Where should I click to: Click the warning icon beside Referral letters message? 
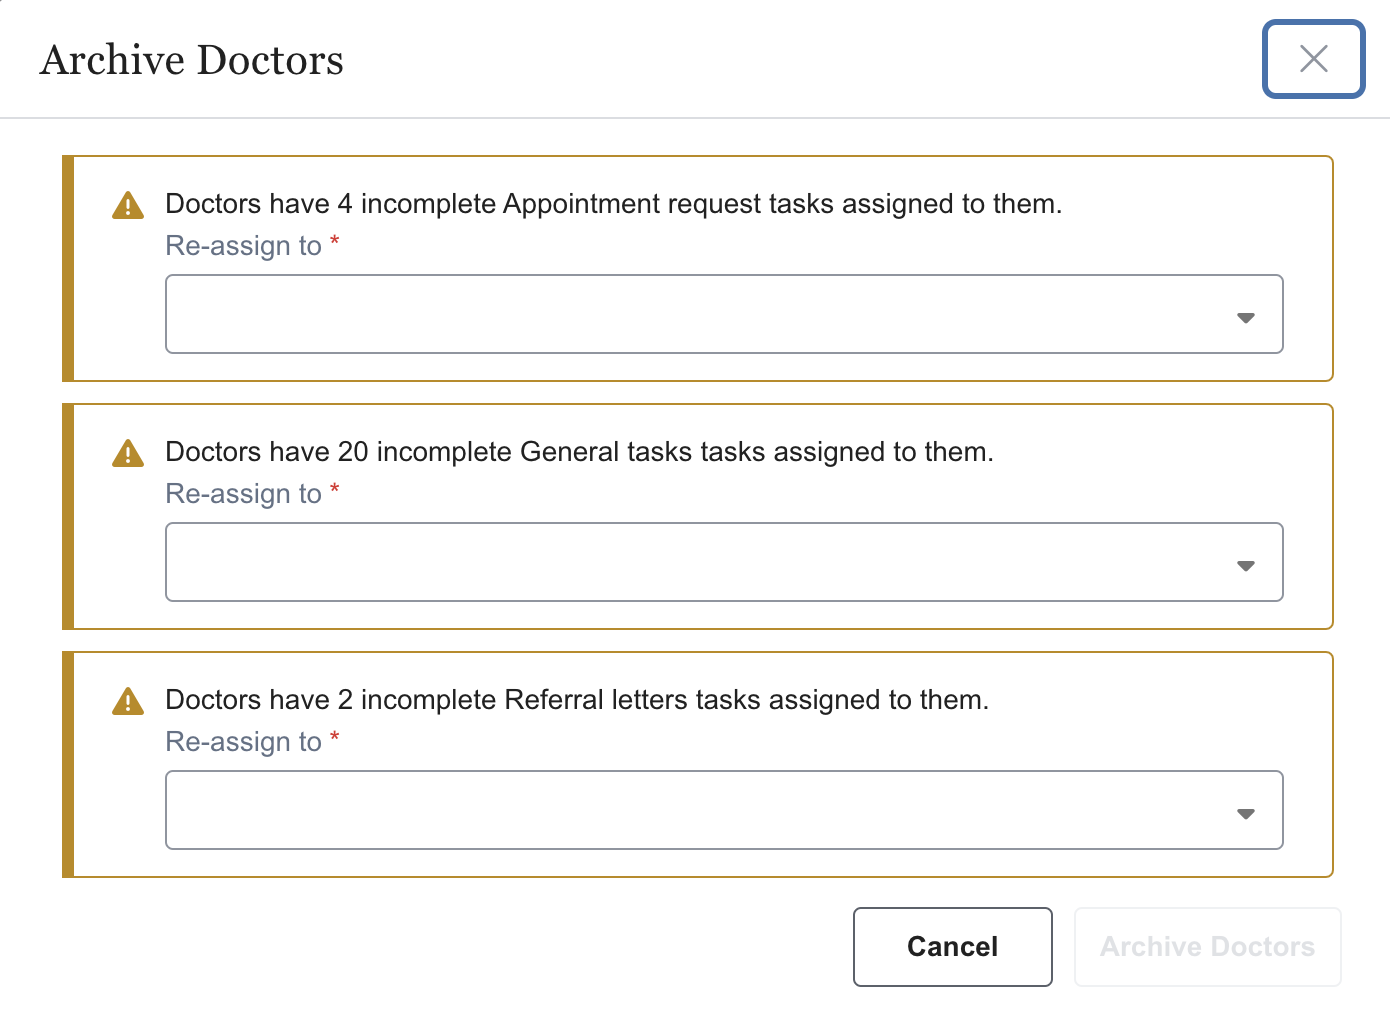point(127,700)
